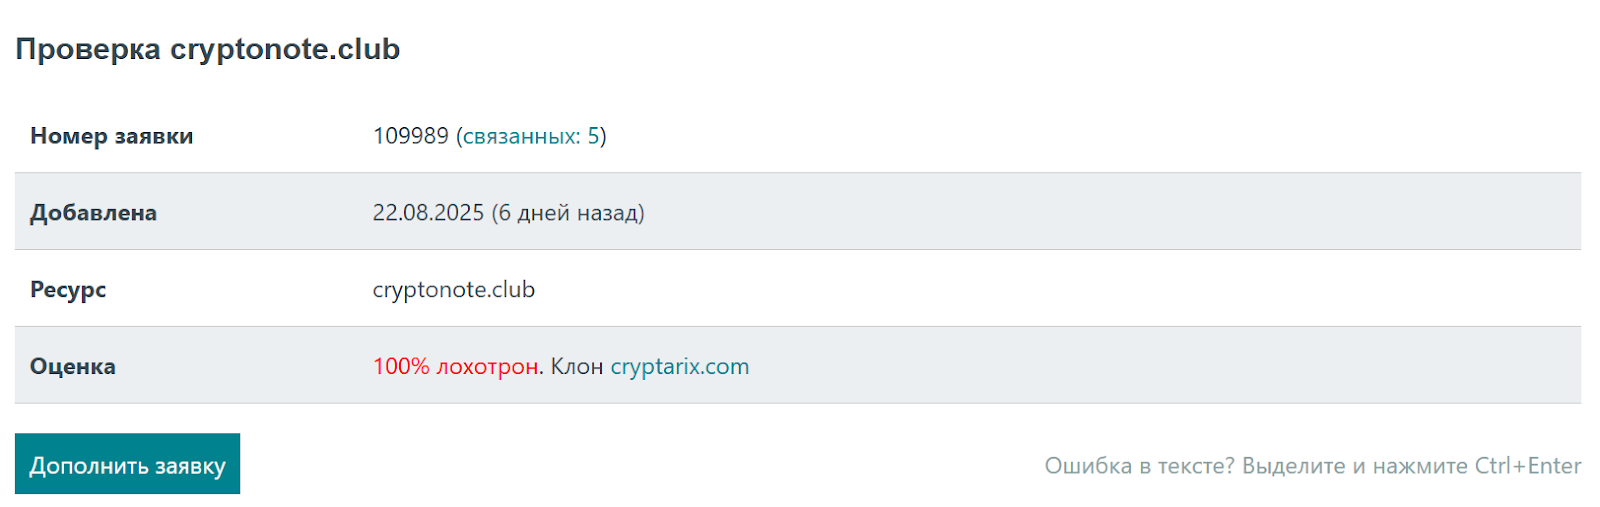
Task: Click the word "Проверка" in the heading
Action: pos(88,49)
